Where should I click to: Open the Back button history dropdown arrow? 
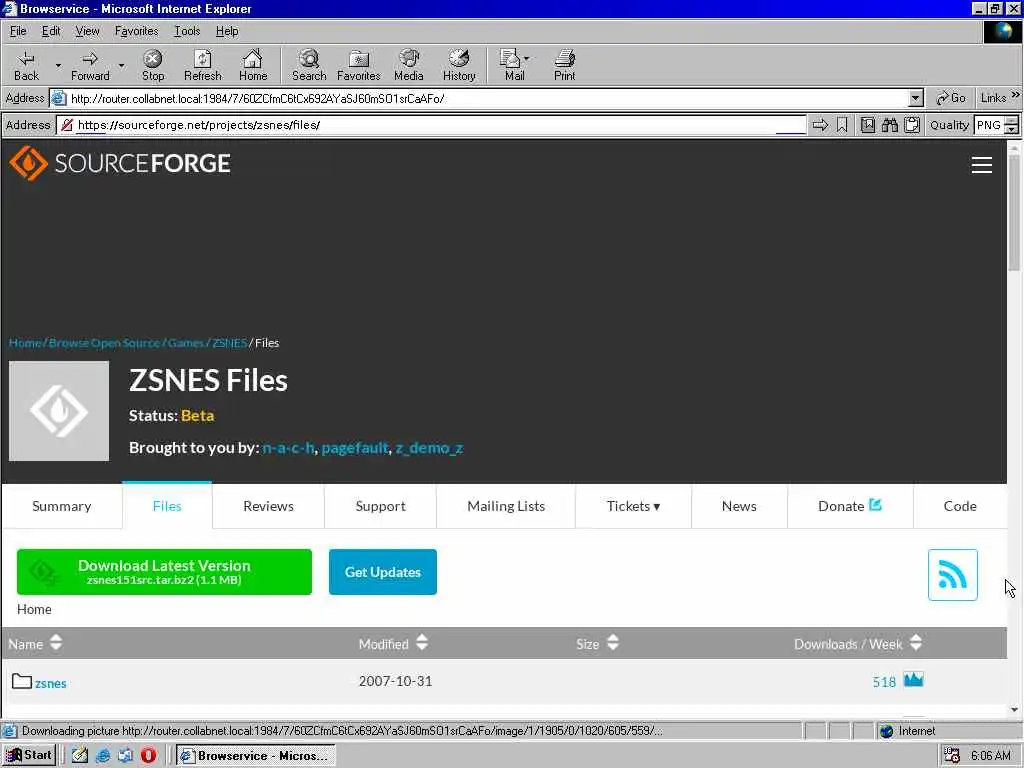point(58,65)
